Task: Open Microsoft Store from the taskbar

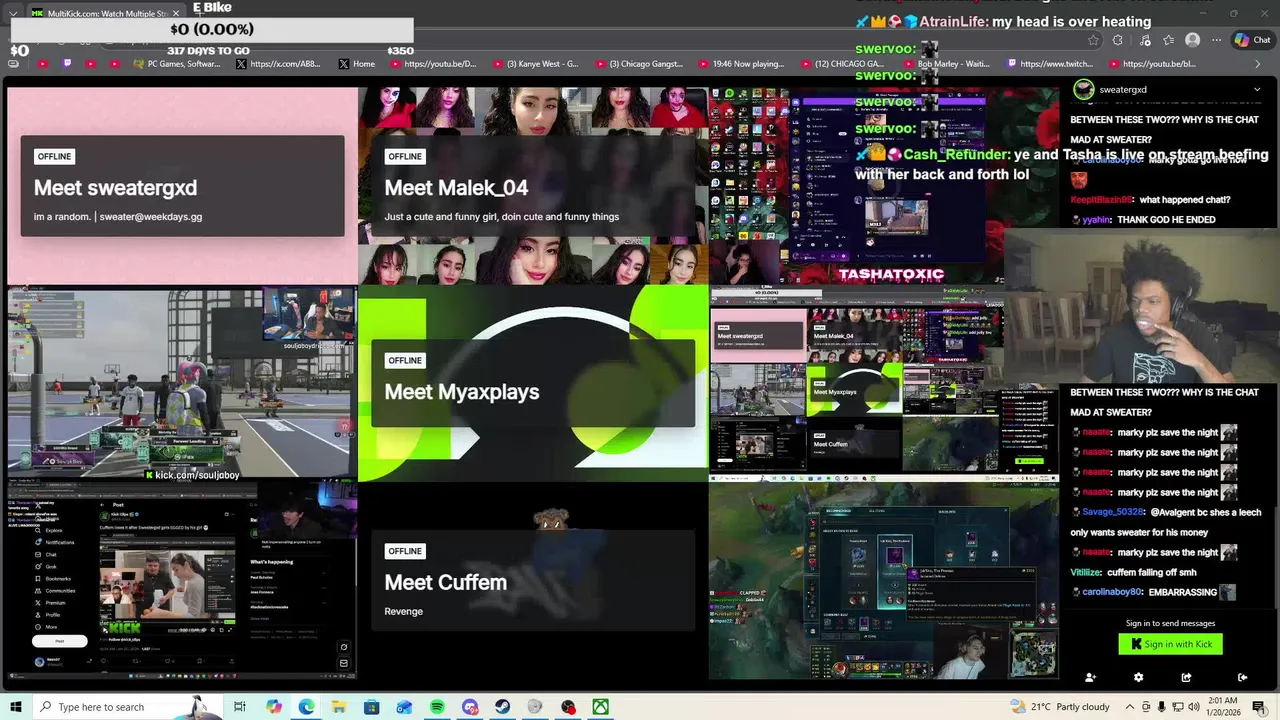Action: pos(372,707)
